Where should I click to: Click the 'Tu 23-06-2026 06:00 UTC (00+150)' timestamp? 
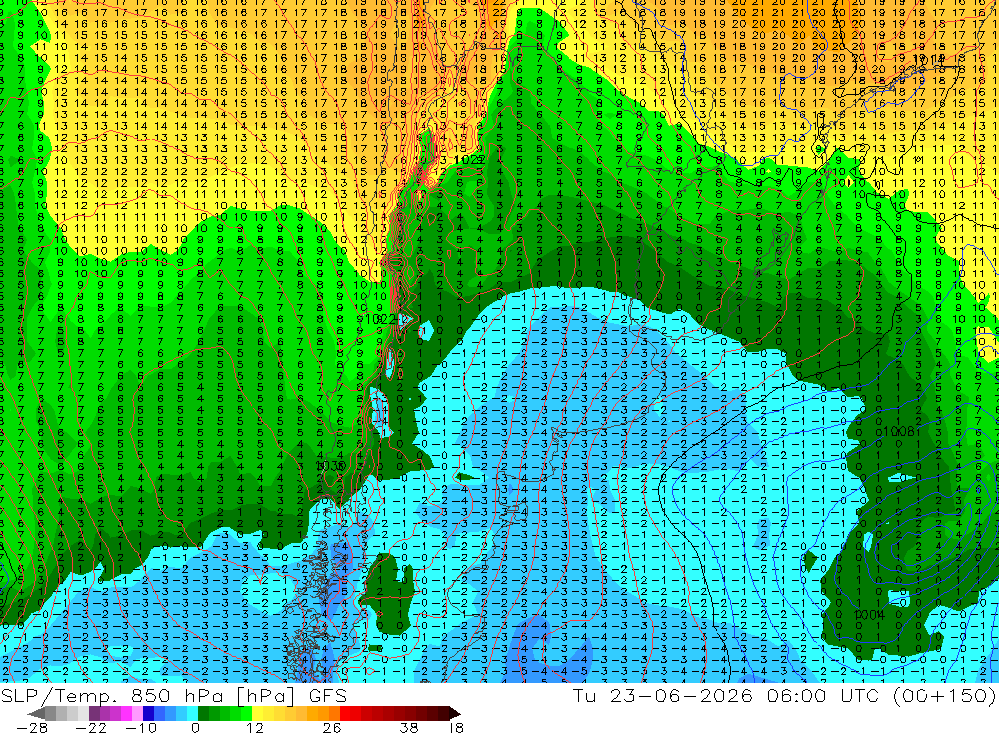pos(784,695)
